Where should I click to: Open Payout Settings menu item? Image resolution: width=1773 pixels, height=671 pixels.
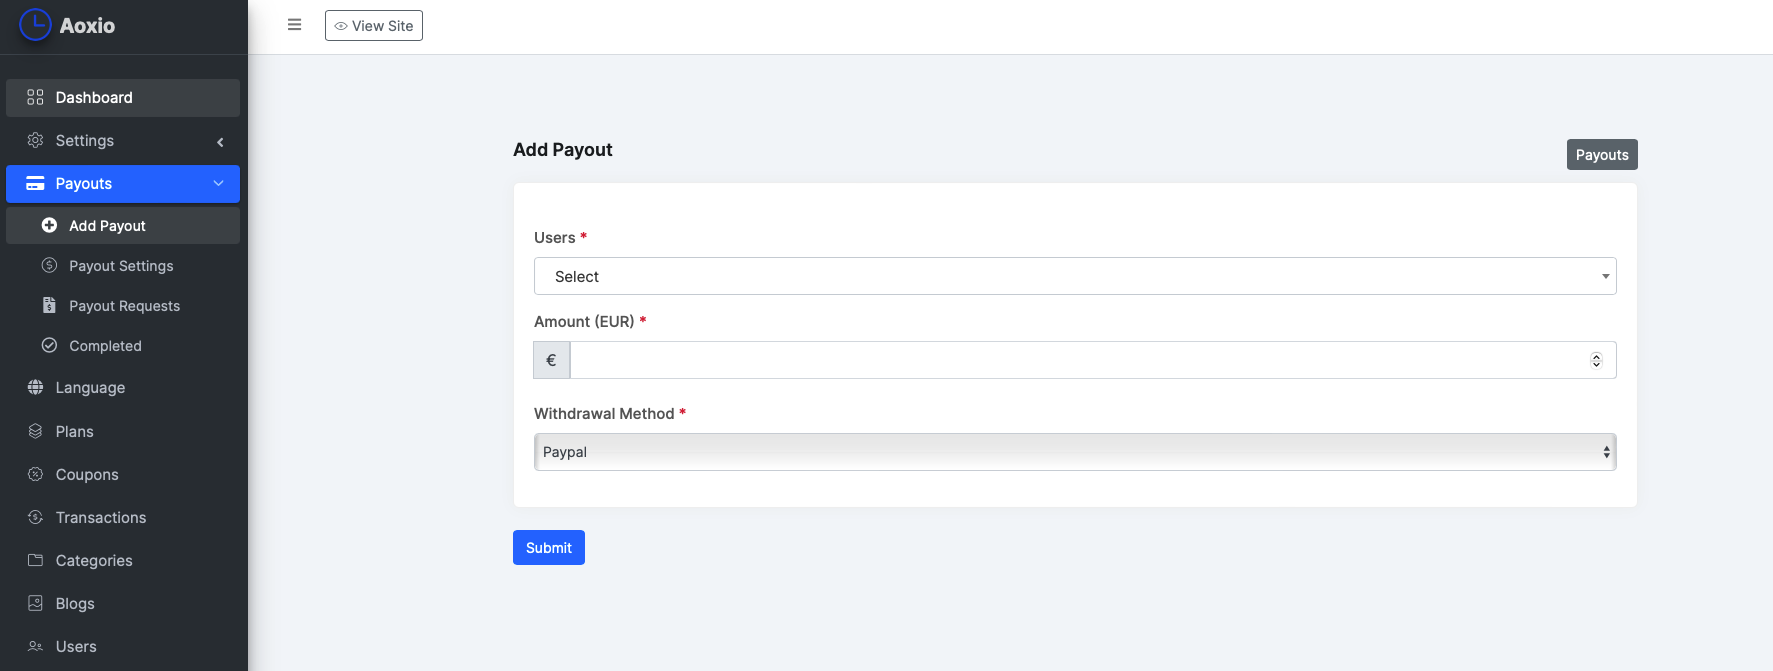point(121,266)
